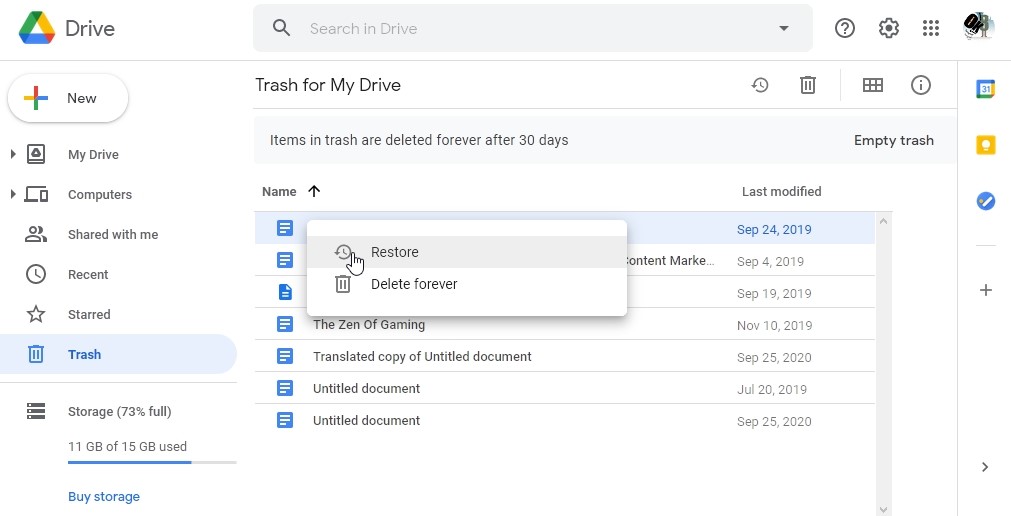Click the Last modified column header
Image resolution: width=1011 pixels, height=516 pixels.
[x=781, y=192]
